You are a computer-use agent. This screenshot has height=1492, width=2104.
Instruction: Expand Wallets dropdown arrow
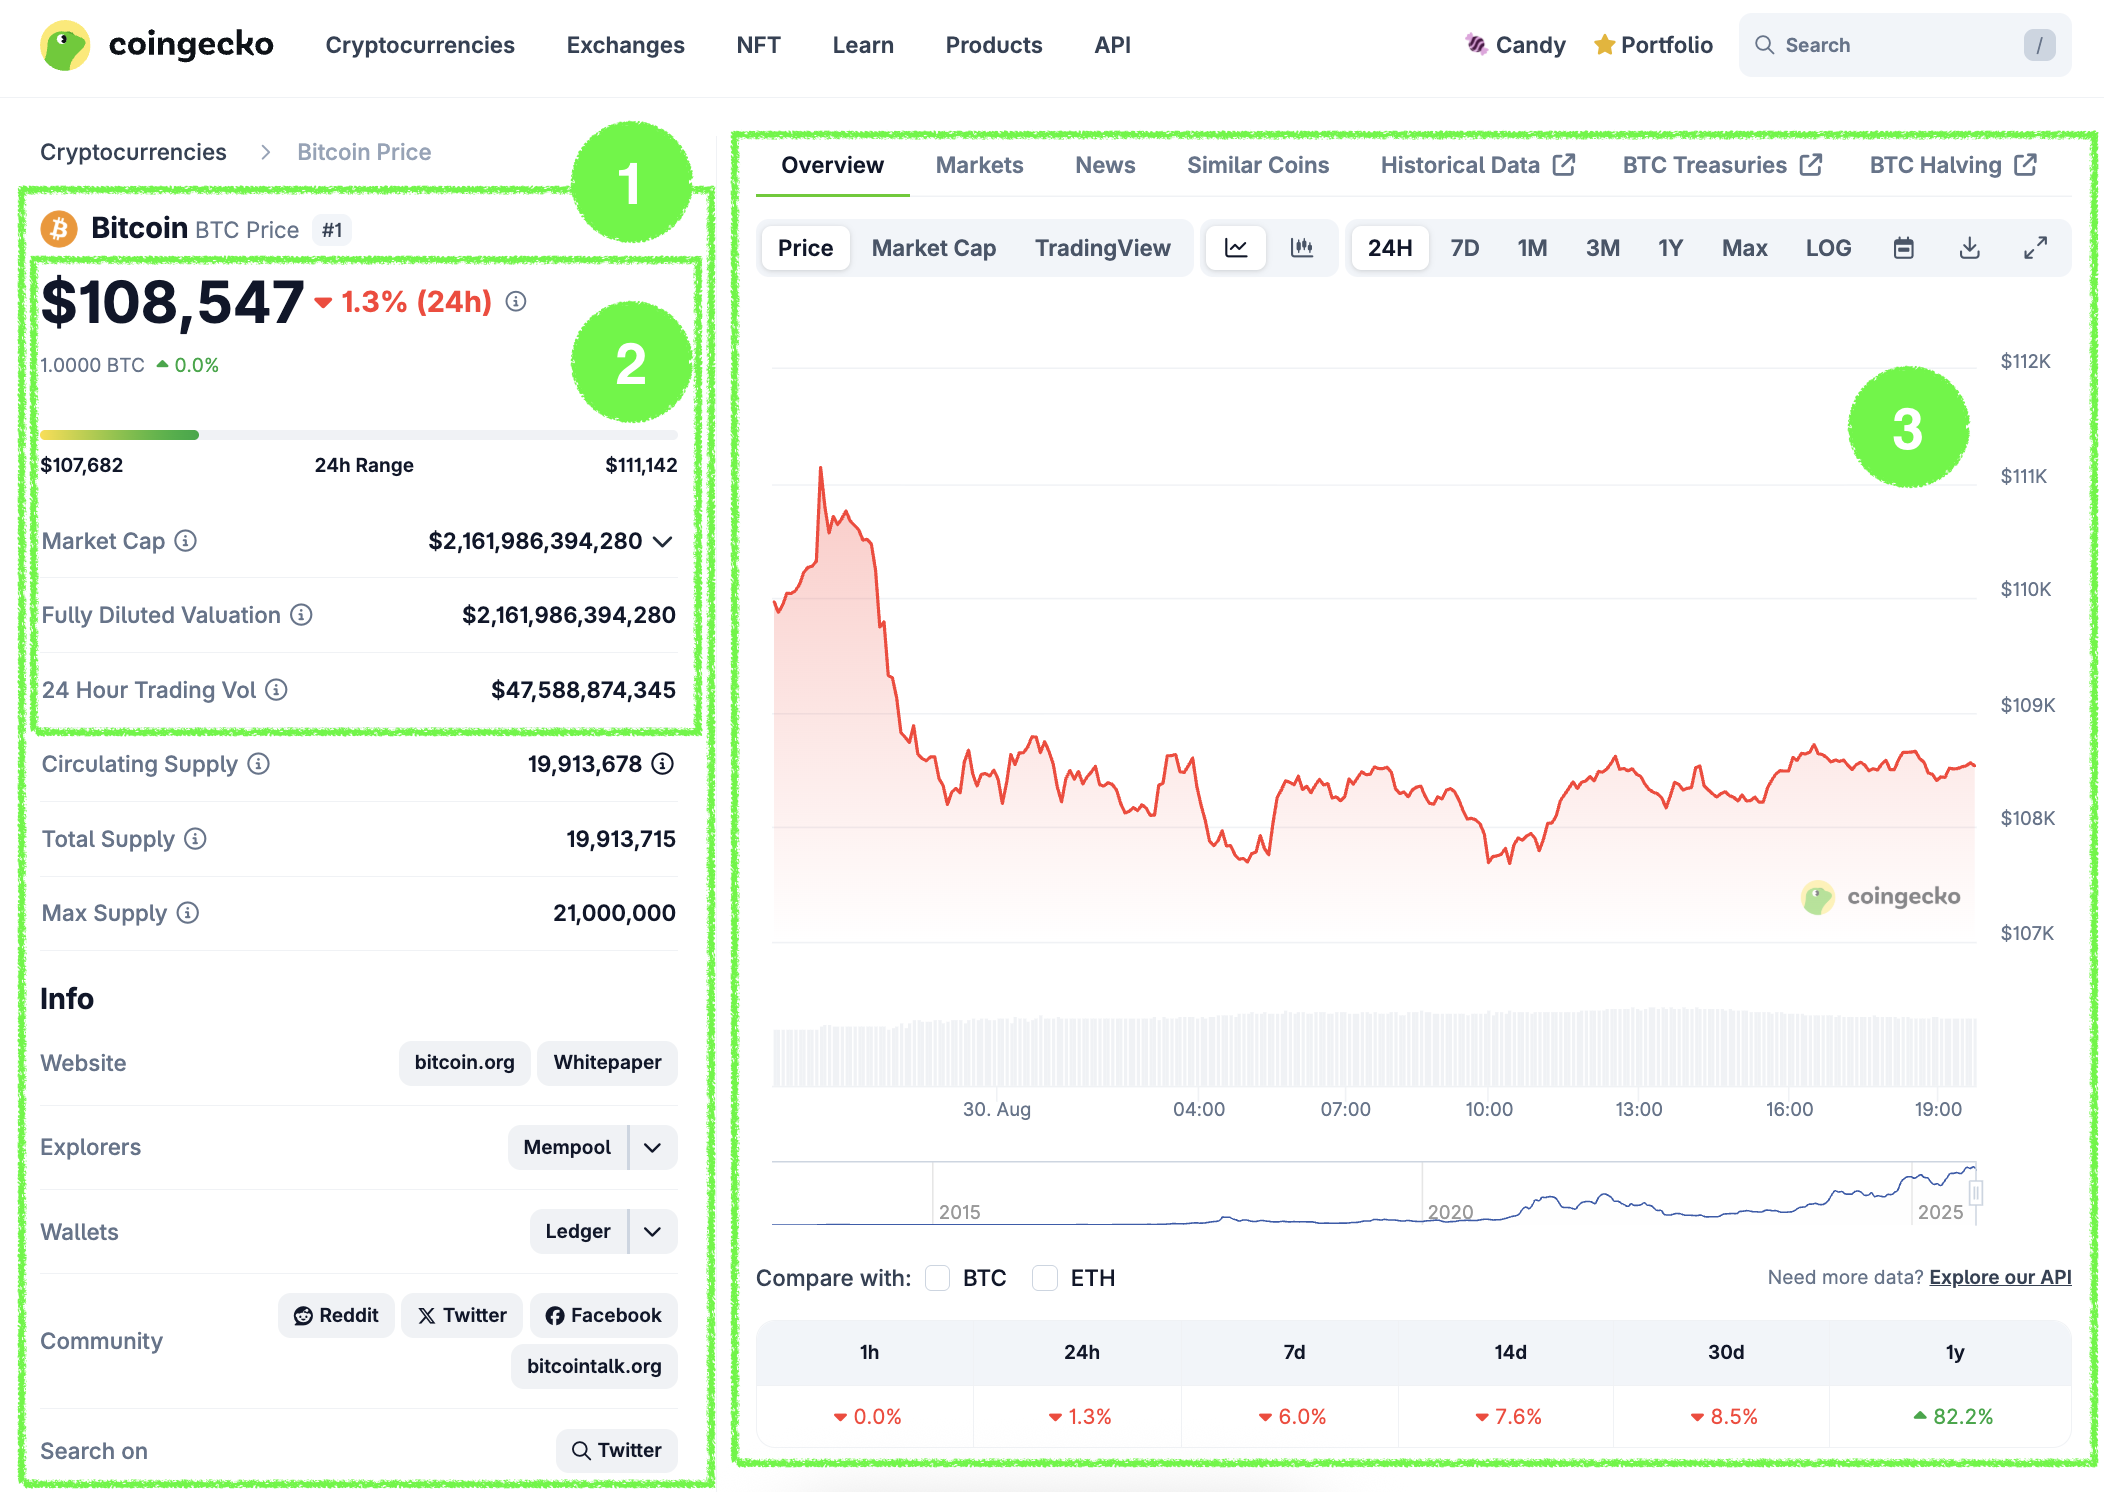pos(653,1231)
